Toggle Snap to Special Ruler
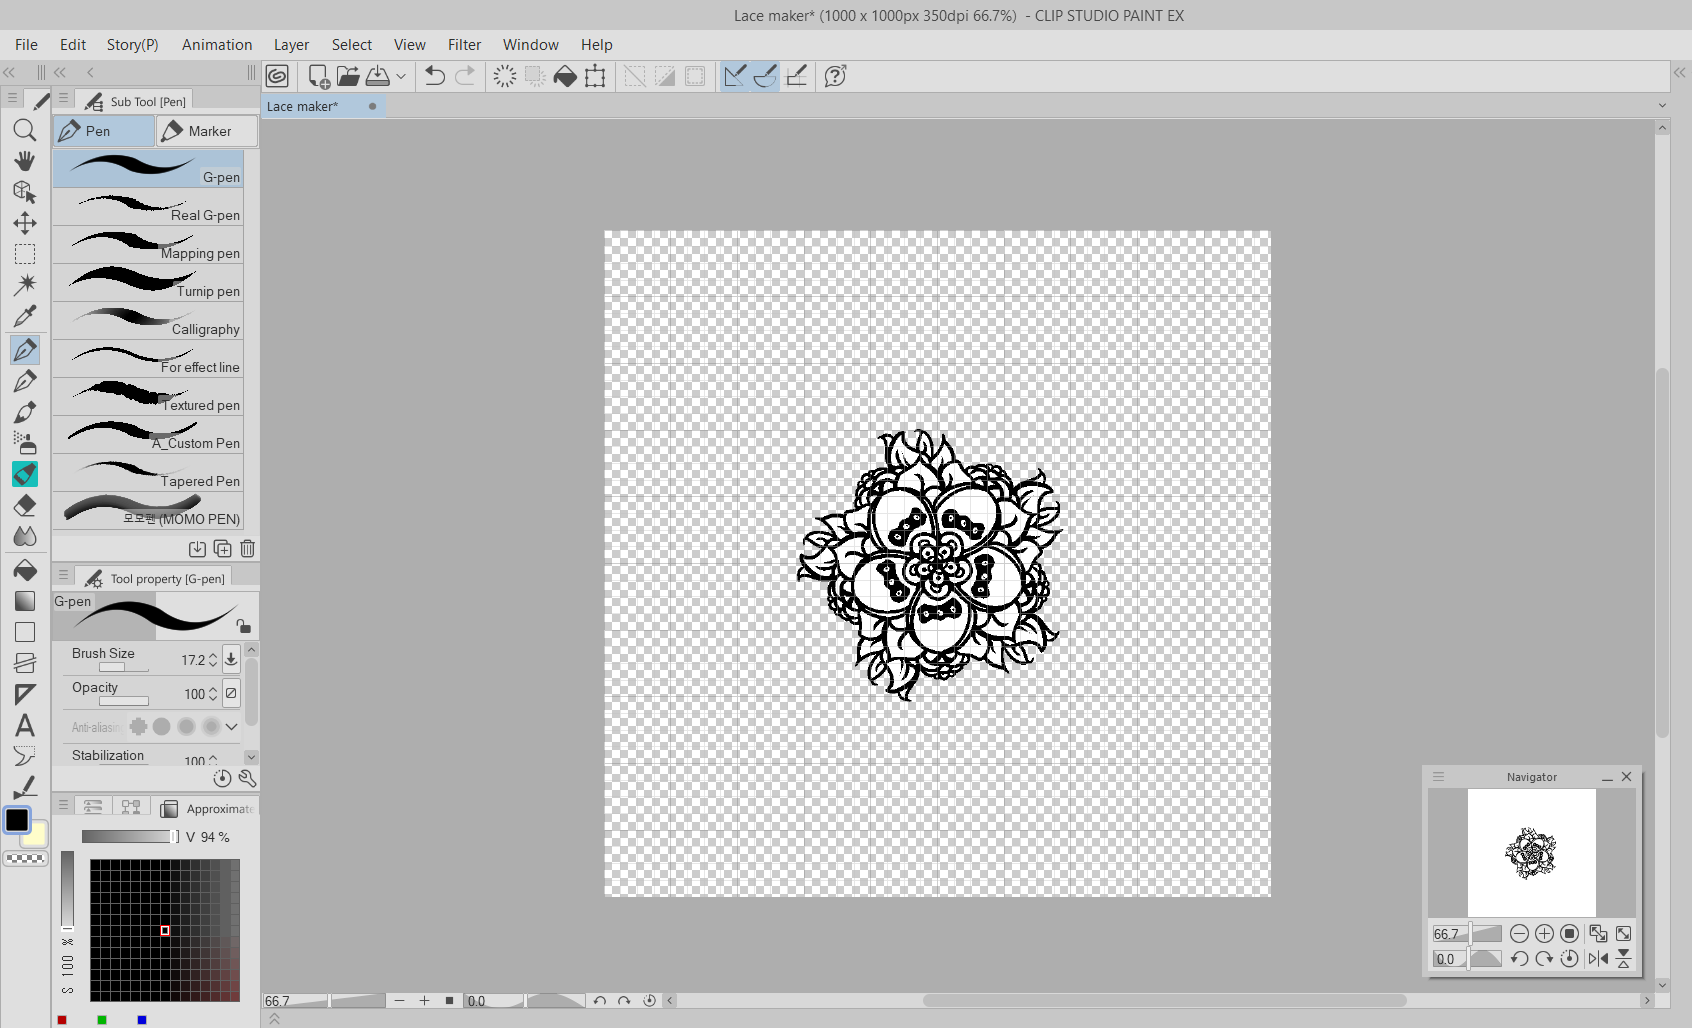This screenshot has width=1692, height=1028. click(x=765, y=76)
